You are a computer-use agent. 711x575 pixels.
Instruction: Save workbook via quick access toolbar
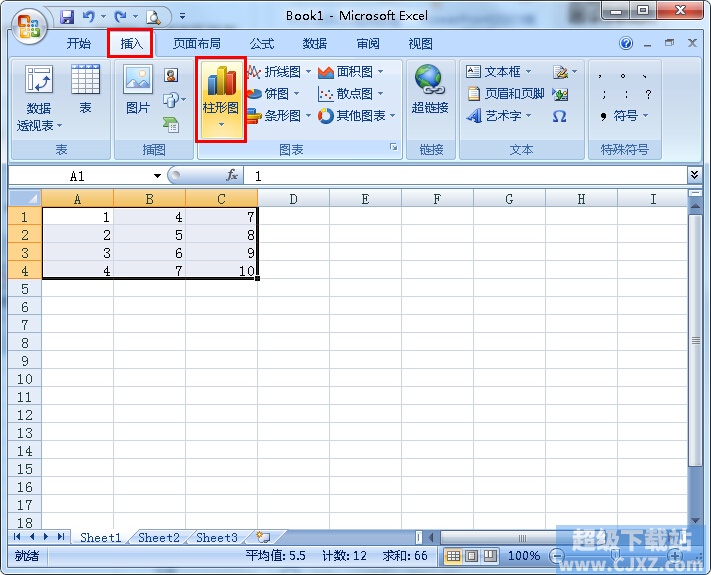pos(67,17)
